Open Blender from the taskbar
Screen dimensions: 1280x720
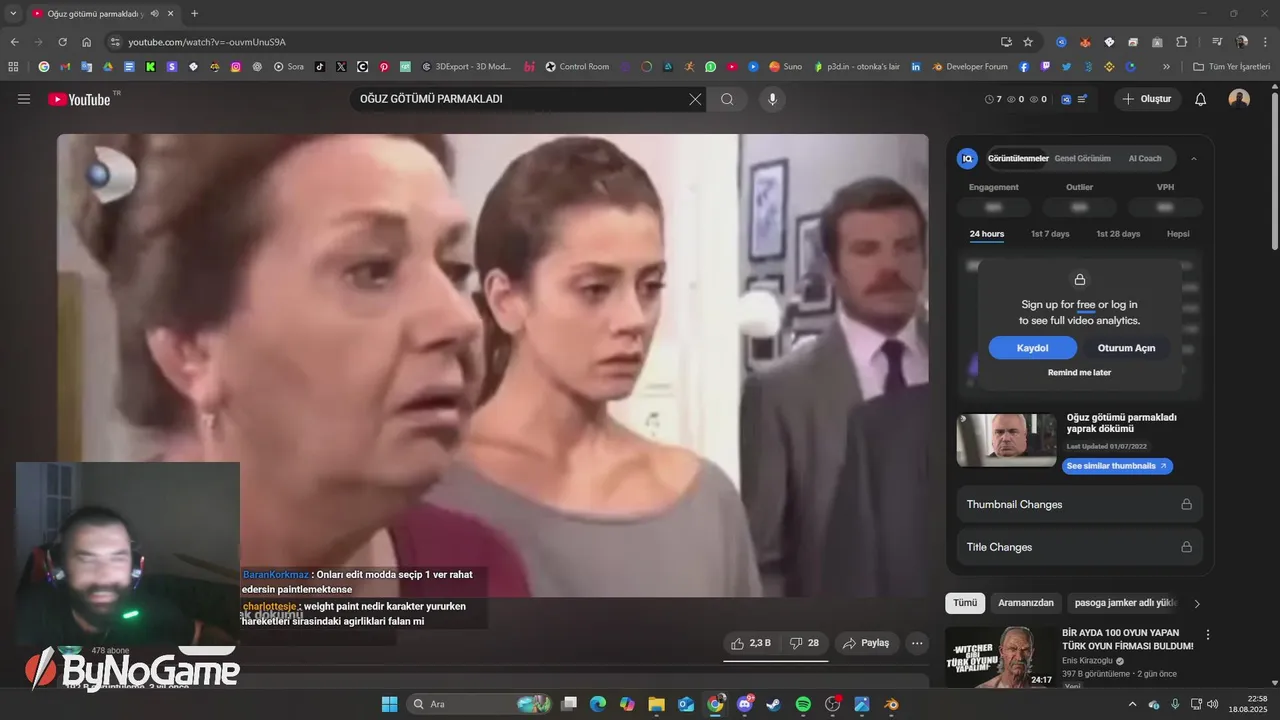pyautogui.click(x=890, y=704)
